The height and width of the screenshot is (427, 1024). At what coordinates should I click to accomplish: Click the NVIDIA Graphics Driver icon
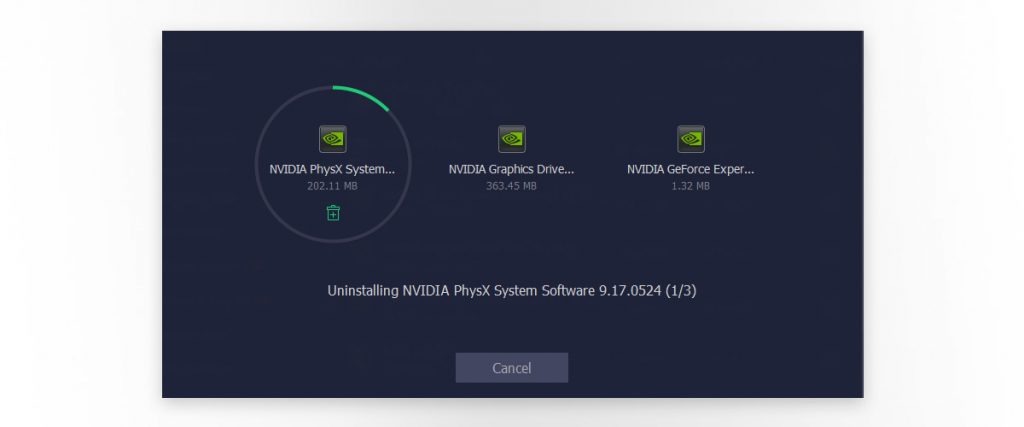click(x=511, y=139)
